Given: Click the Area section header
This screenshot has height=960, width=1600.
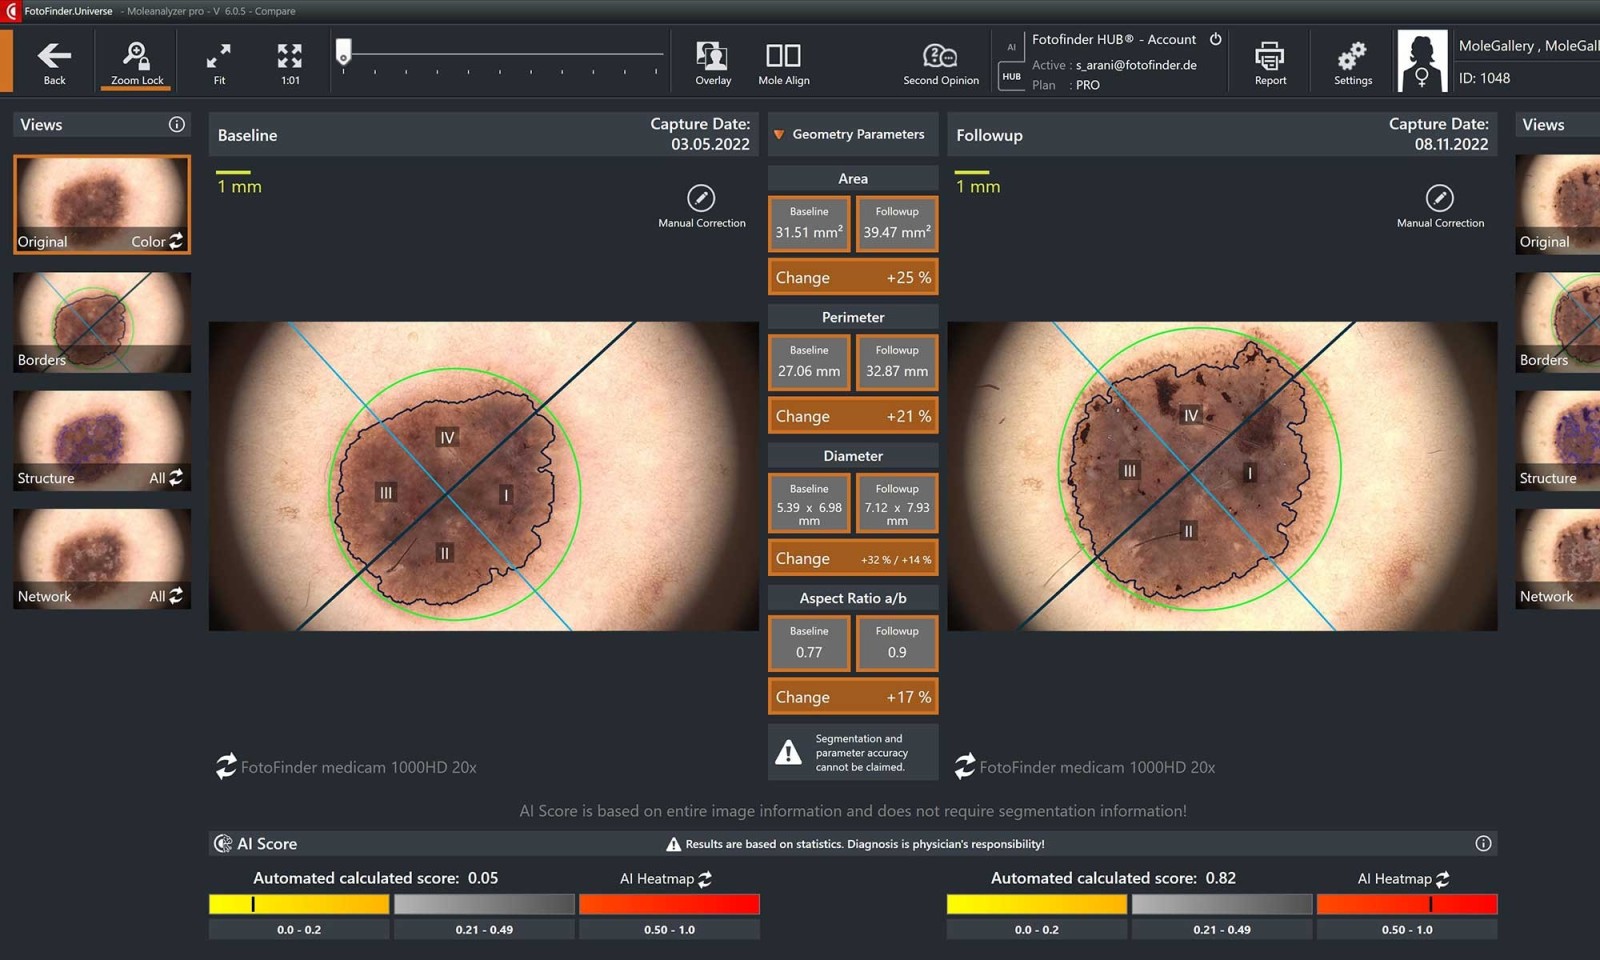Looking at the screenshot, I should point(853,179).
